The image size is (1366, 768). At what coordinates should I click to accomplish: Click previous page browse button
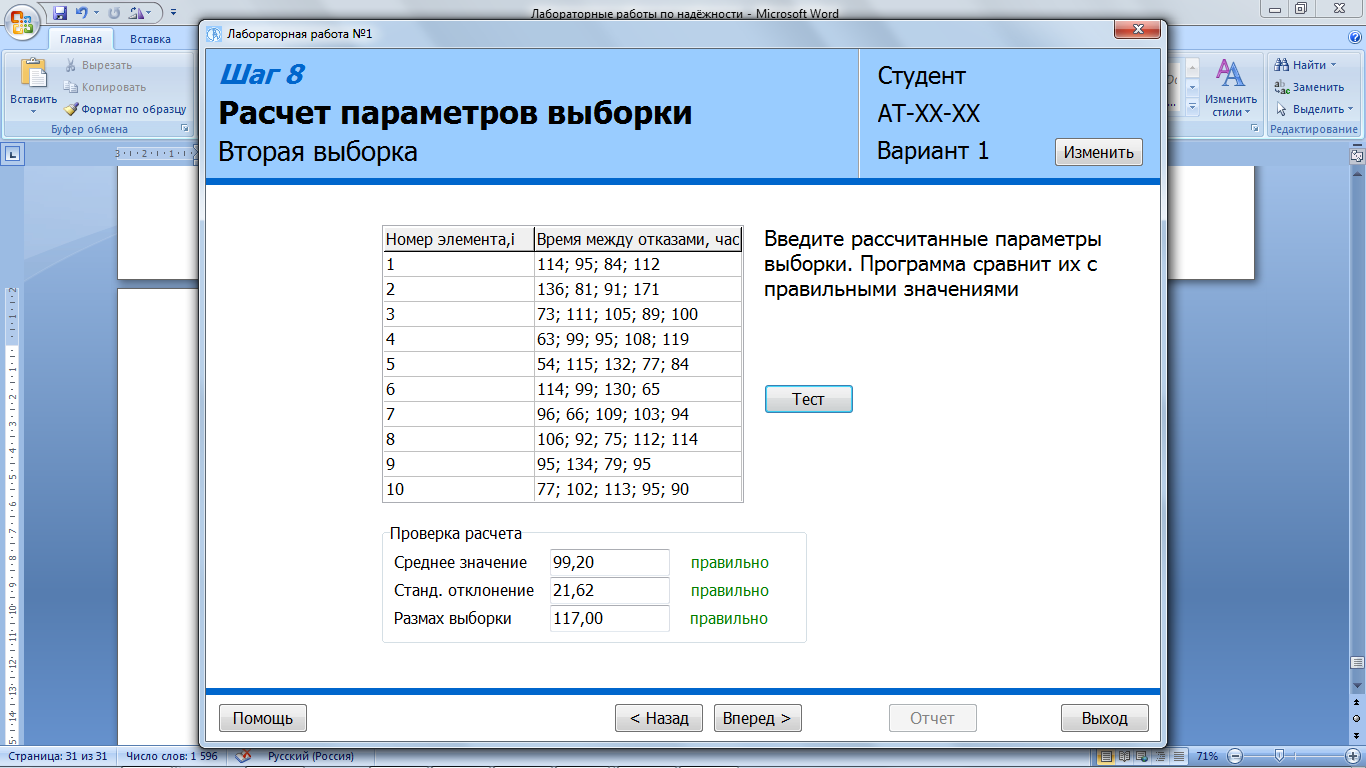click(1356, 704)
